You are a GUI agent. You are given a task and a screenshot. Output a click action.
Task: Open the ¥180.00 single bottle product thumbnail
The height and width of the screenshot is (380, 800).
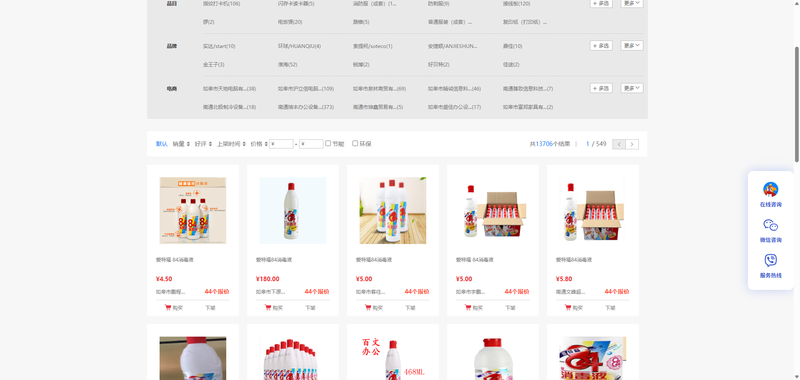[293, 211]
